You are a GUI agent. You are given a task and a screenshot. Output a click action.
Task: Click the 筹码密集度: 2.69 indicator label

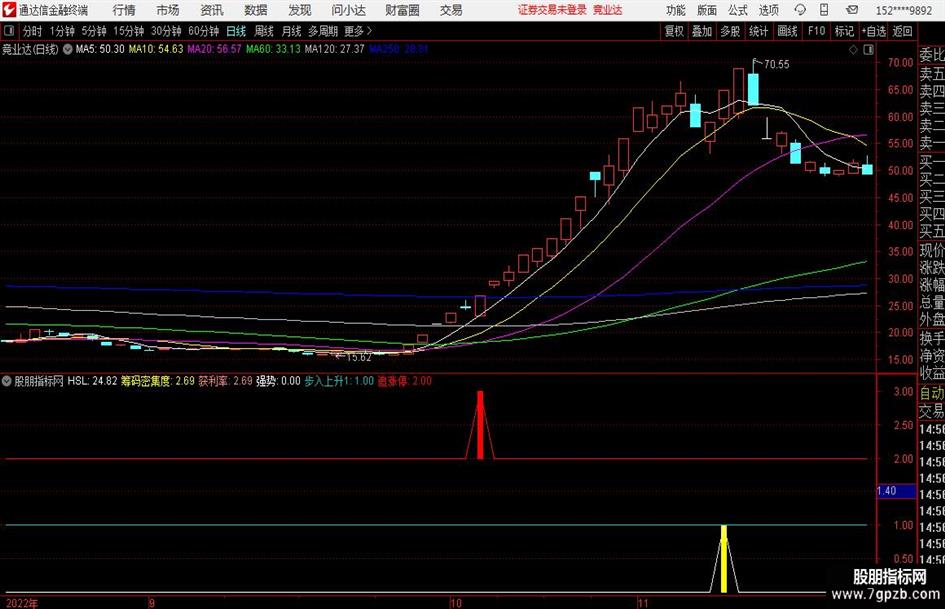tap(157, 381)
